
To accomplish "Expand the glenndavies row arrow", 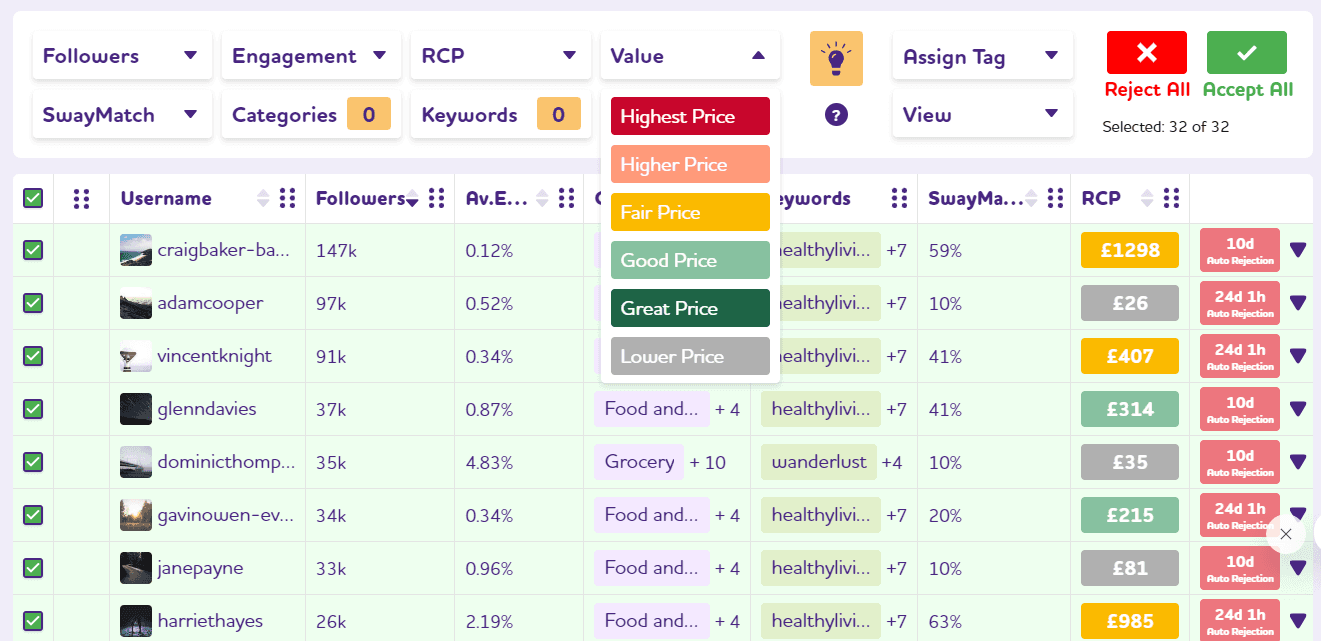I will tap(1298, 409).
